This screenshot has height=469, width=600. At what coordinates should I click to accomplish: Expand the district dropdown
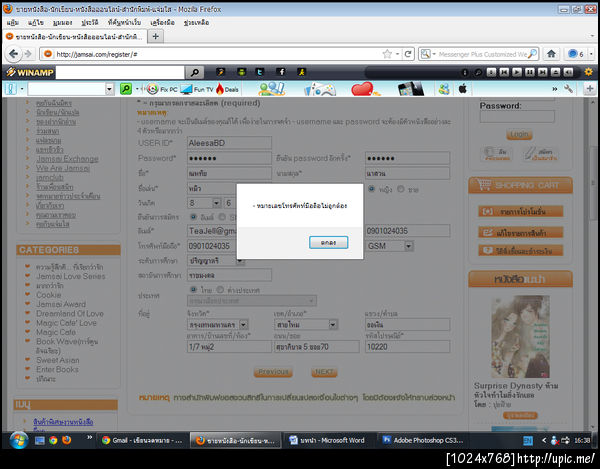point(333,325)
